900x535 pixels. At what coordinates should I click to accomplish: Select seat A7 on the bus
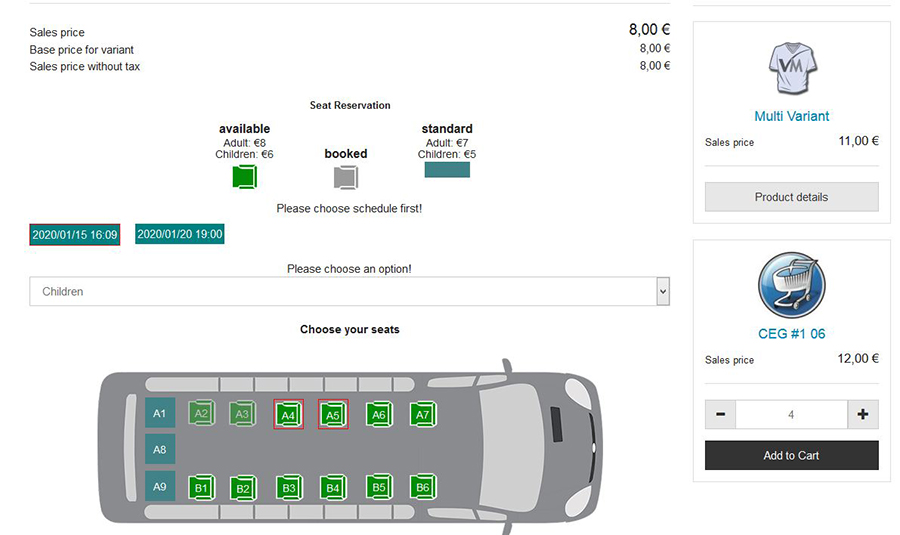click(x=422, y=414)
